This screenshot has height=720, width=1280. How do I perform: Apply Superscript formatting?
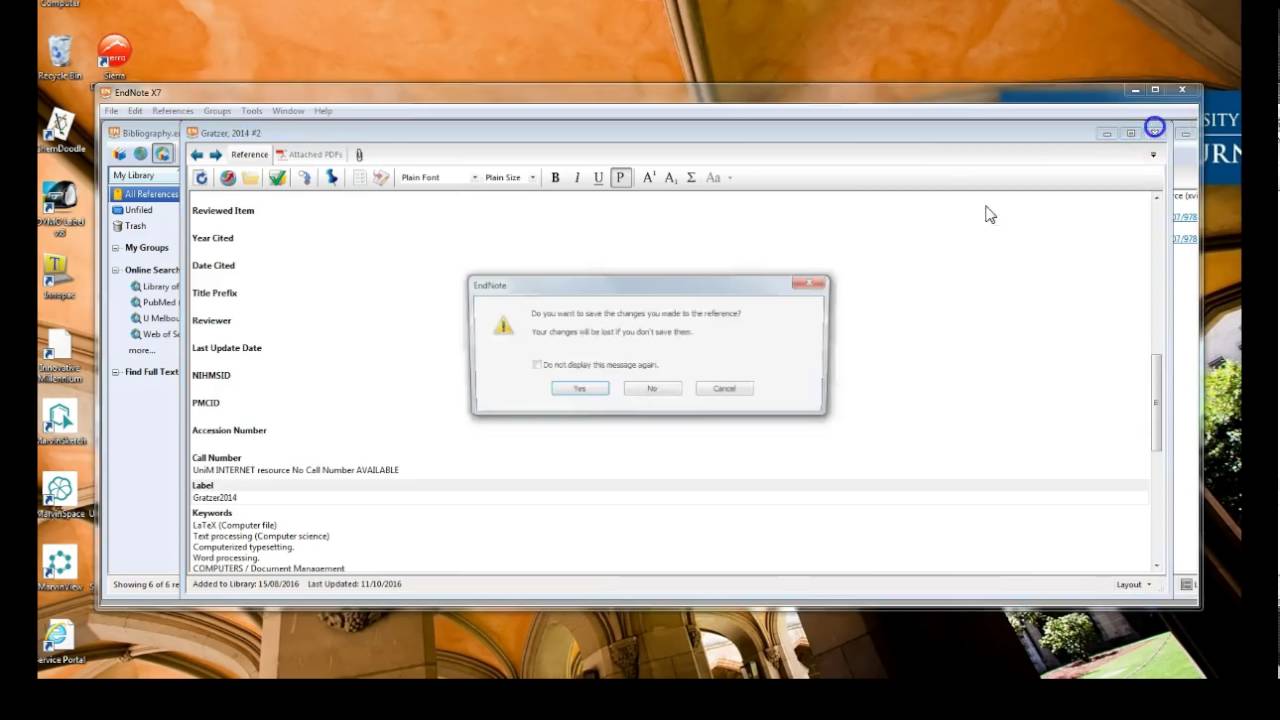pos(648,178)
